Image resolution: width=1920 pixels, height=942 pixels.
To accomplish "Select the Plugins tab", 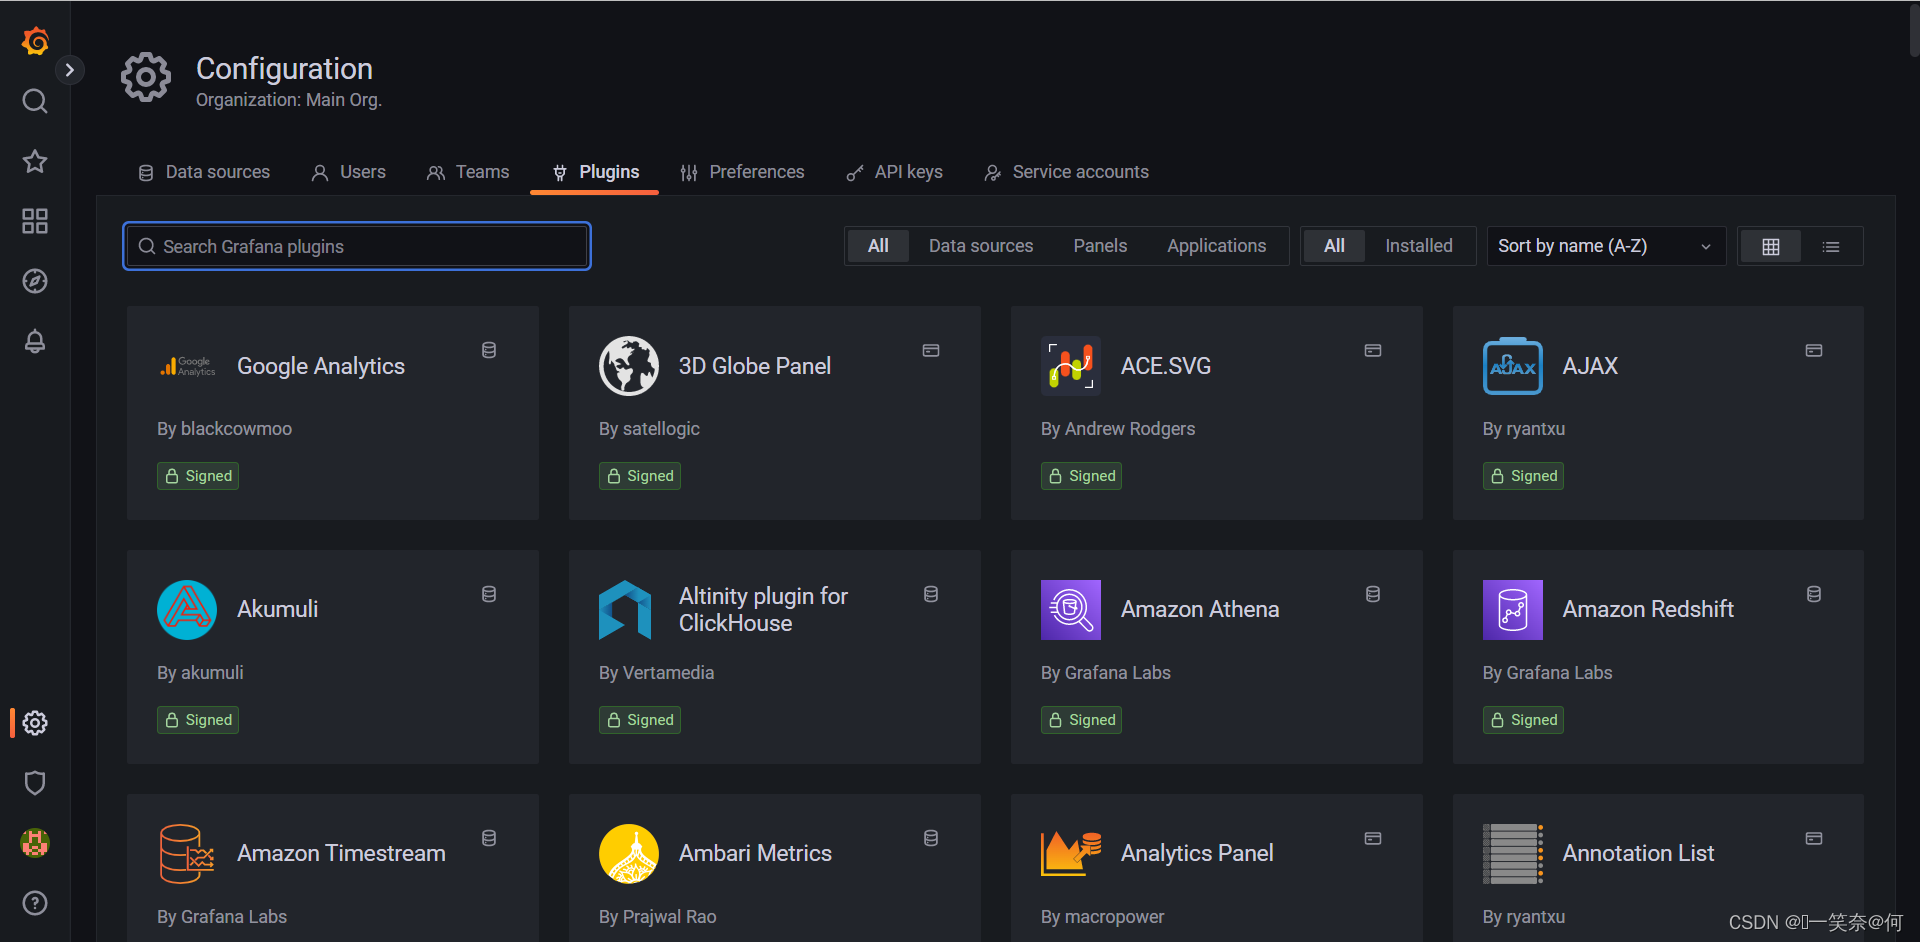I will click(595, 172).
